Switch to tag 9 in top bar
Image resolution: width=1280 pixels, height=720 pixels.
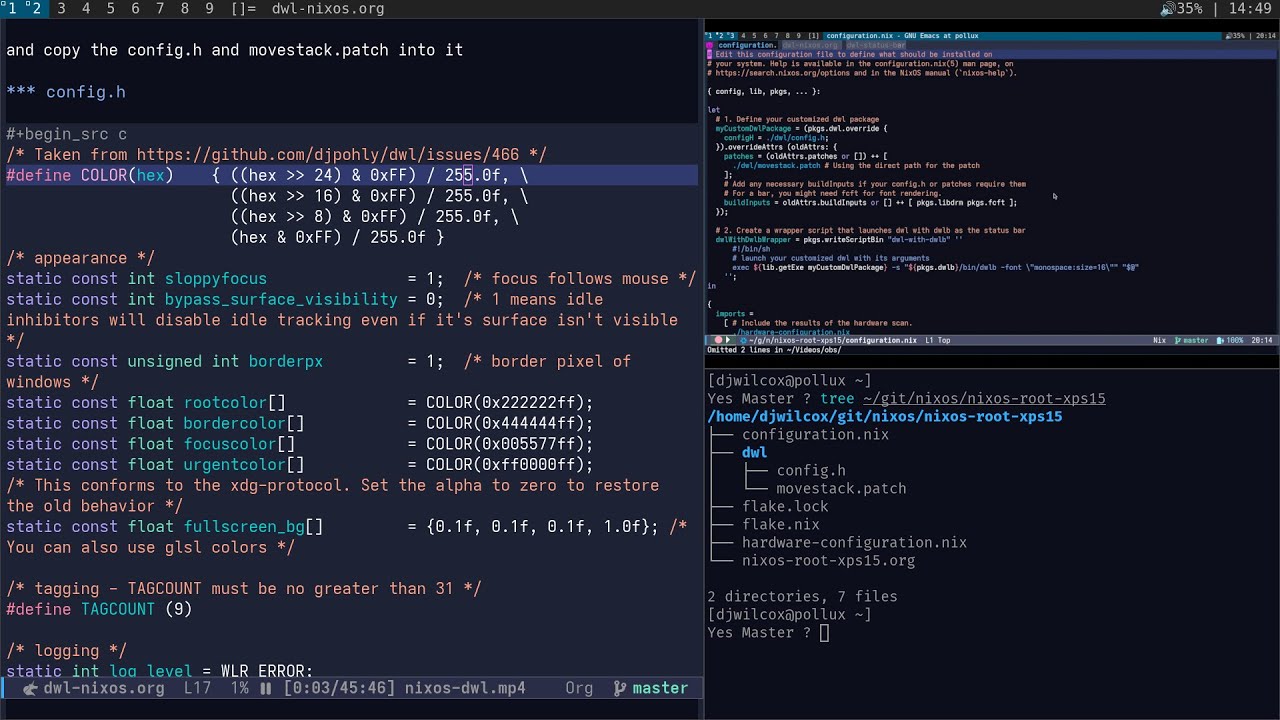[209, 8]
